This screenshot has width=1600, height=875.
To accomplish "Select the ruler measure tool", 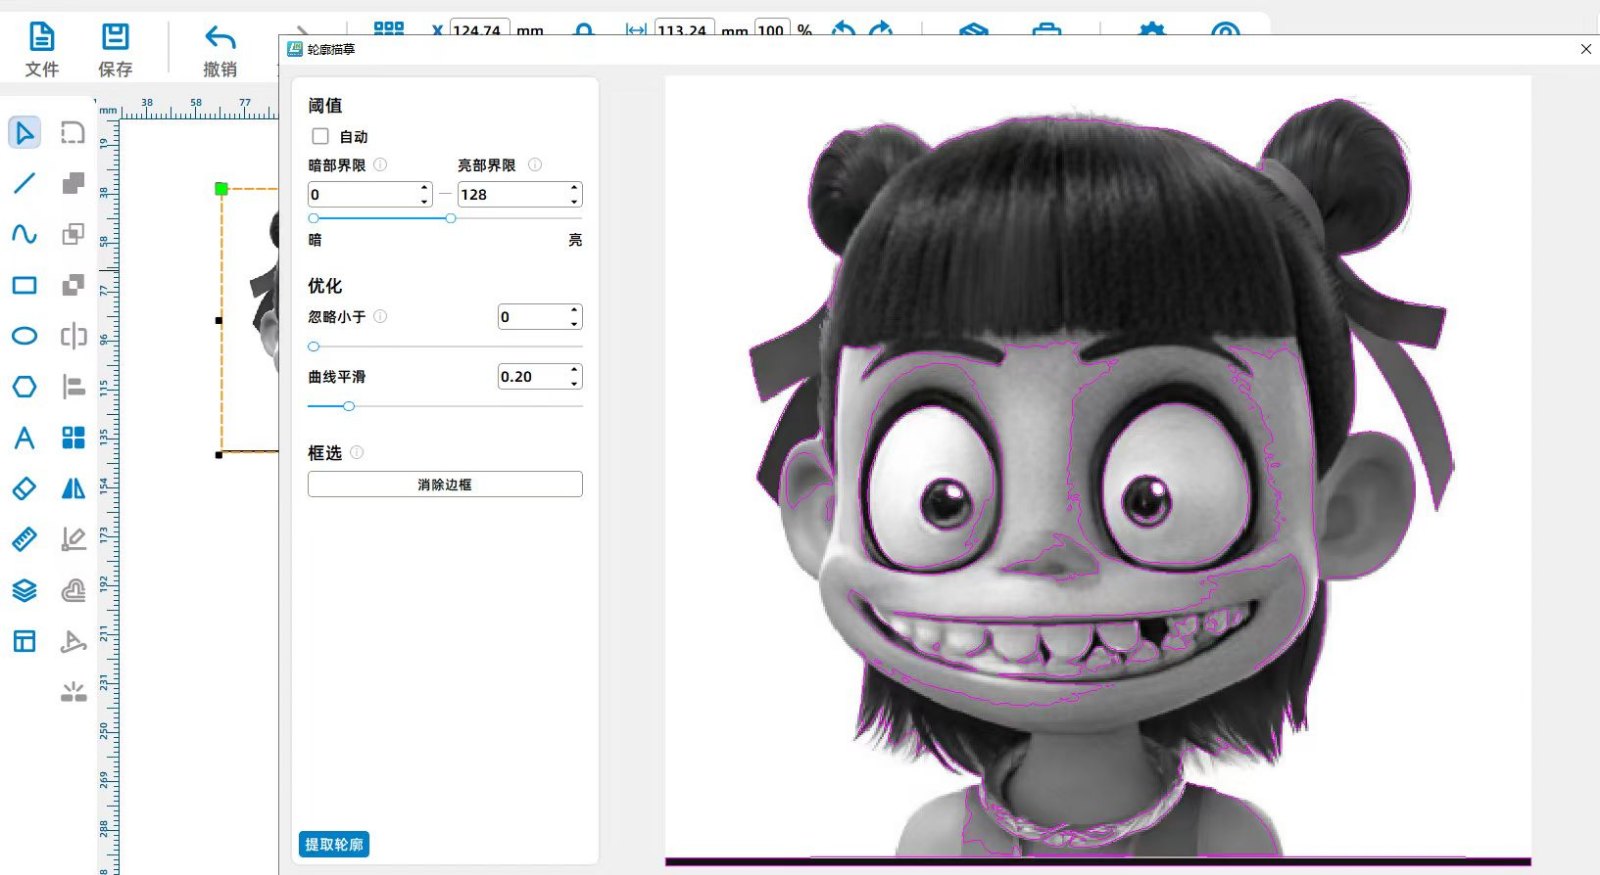I will tap(24, 539).
